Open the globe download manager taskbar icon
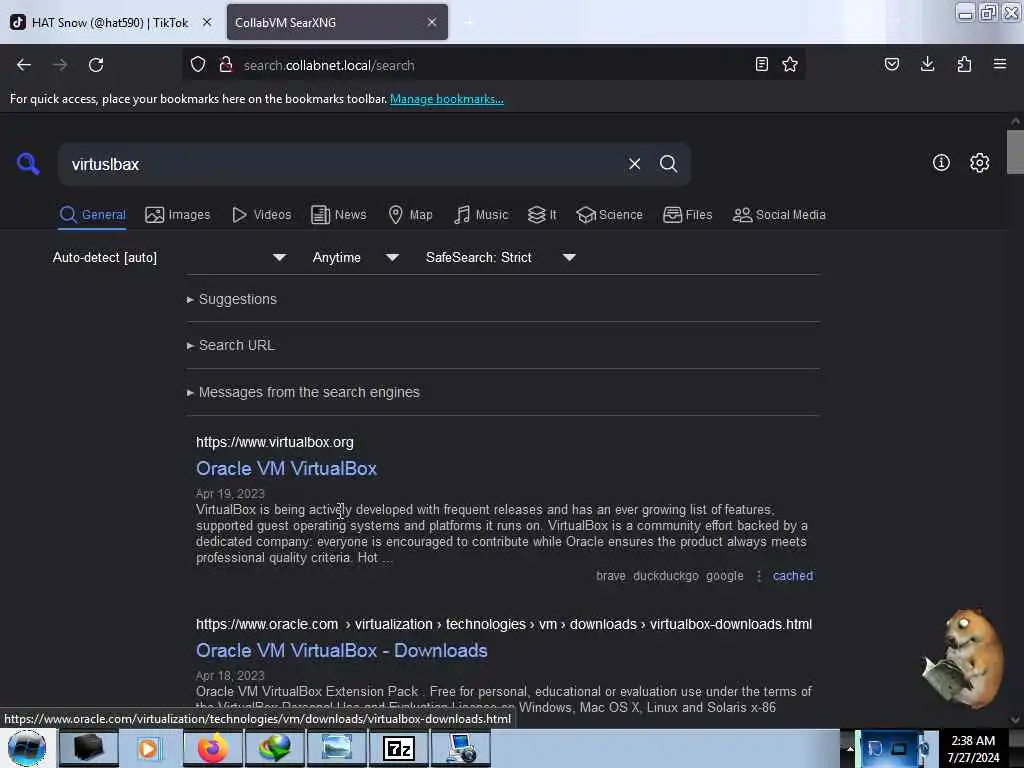1024x768 pixels. (274, 748)
